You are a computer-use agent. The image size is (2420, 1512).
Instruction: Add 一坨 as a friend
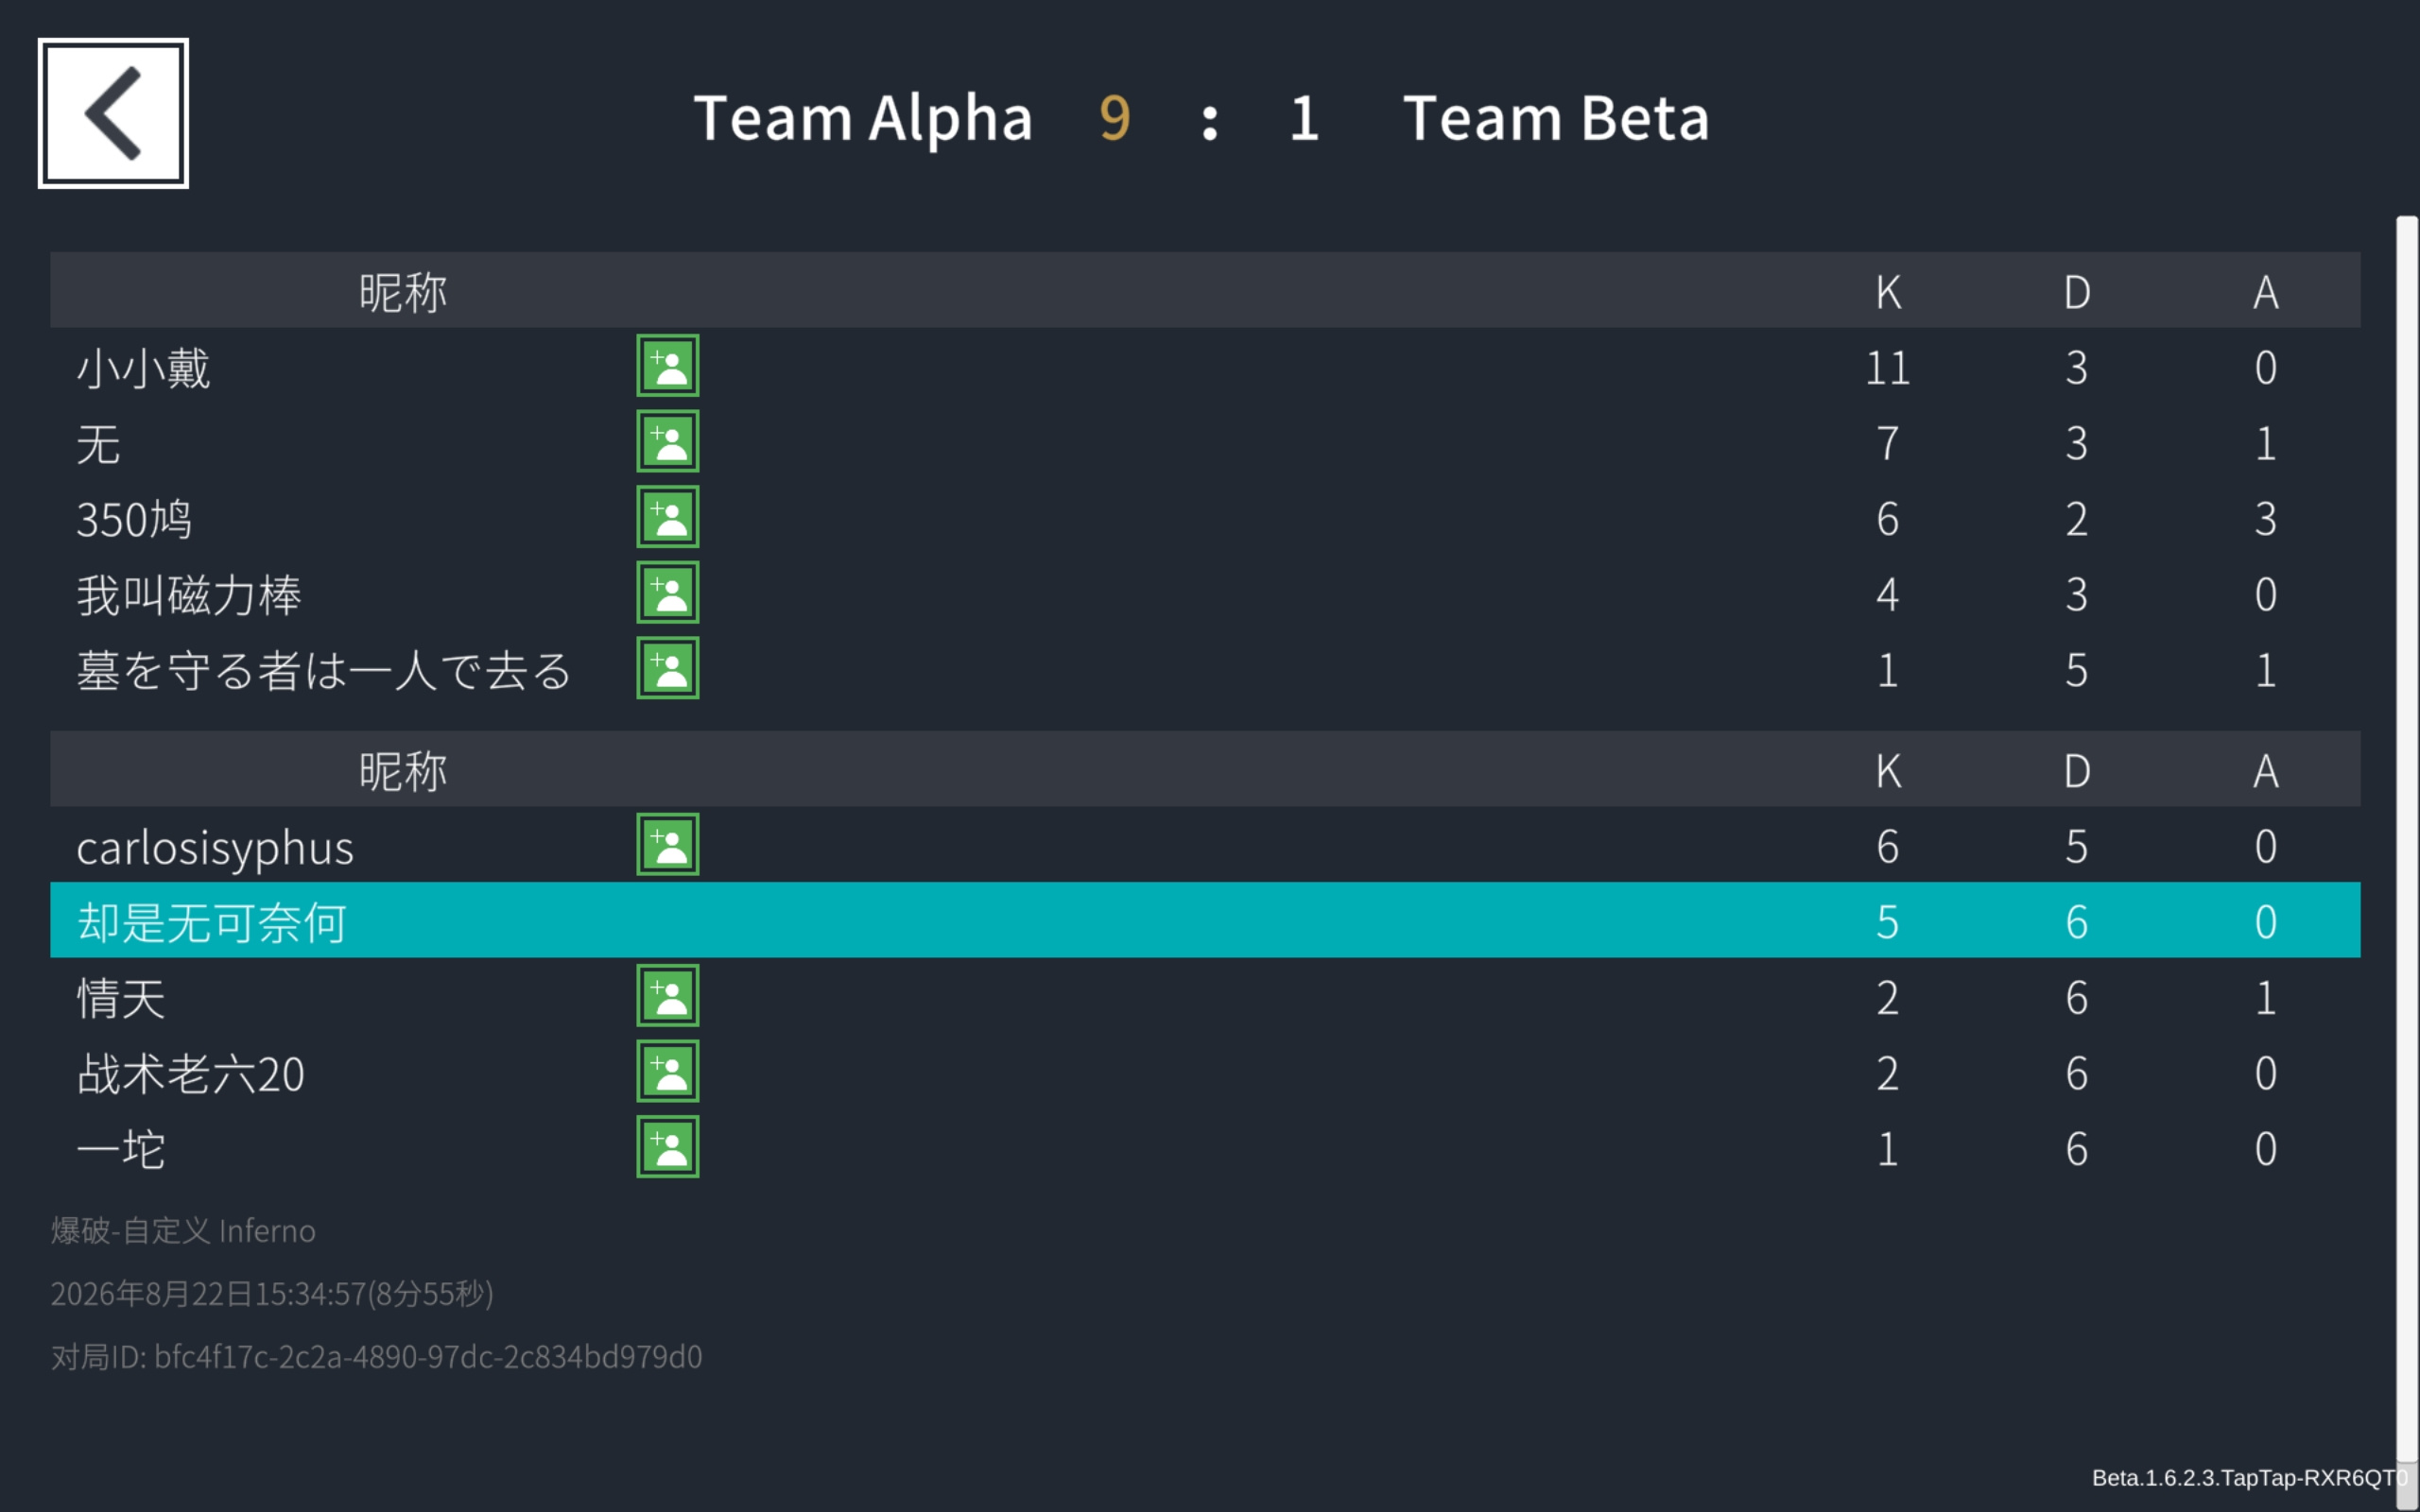[667, 1147]
